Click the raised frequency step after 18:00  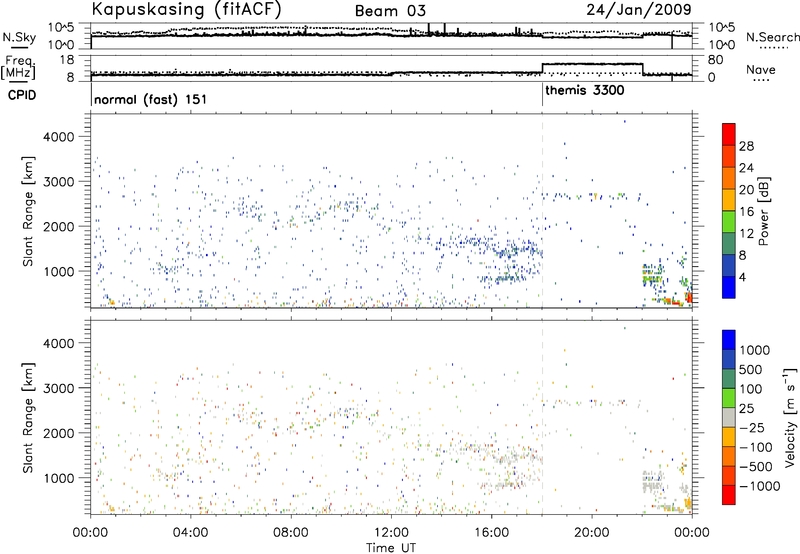click(x=592, y=64)
